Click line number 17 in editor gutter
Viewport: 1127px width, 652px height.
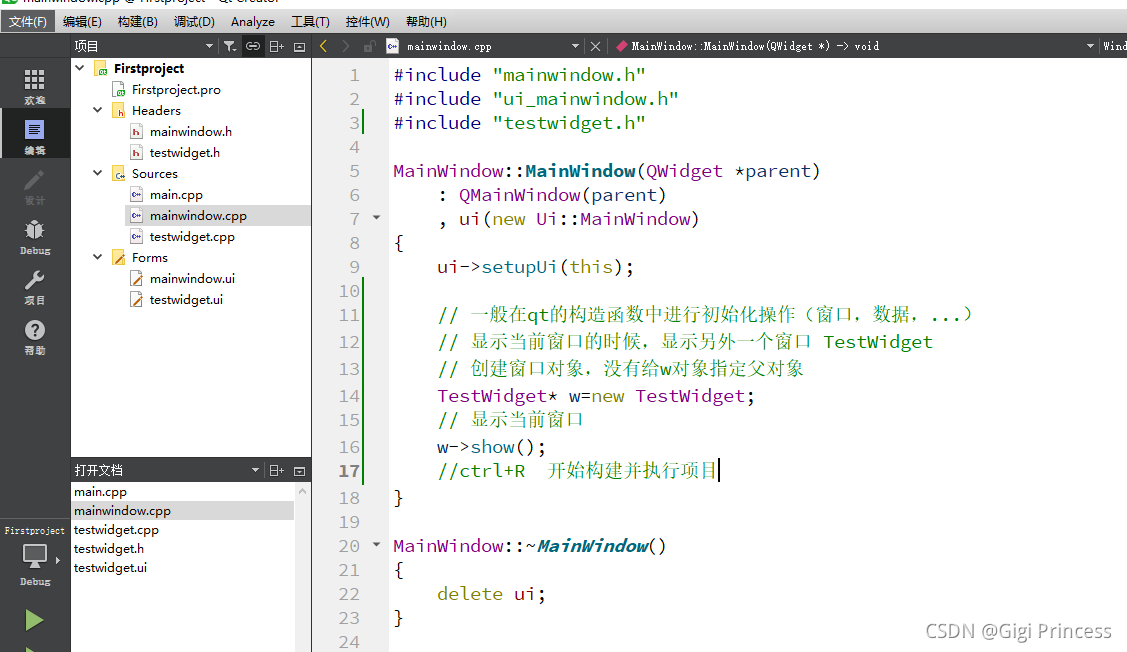pos(349,471)
